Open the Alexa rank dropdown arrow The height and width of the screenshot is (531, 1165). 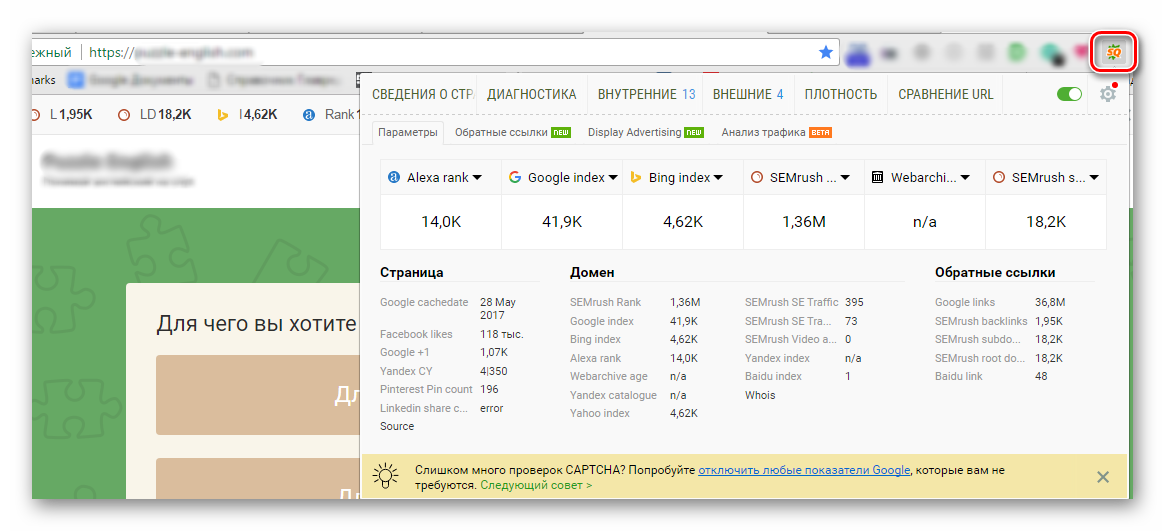pos(477,178)
